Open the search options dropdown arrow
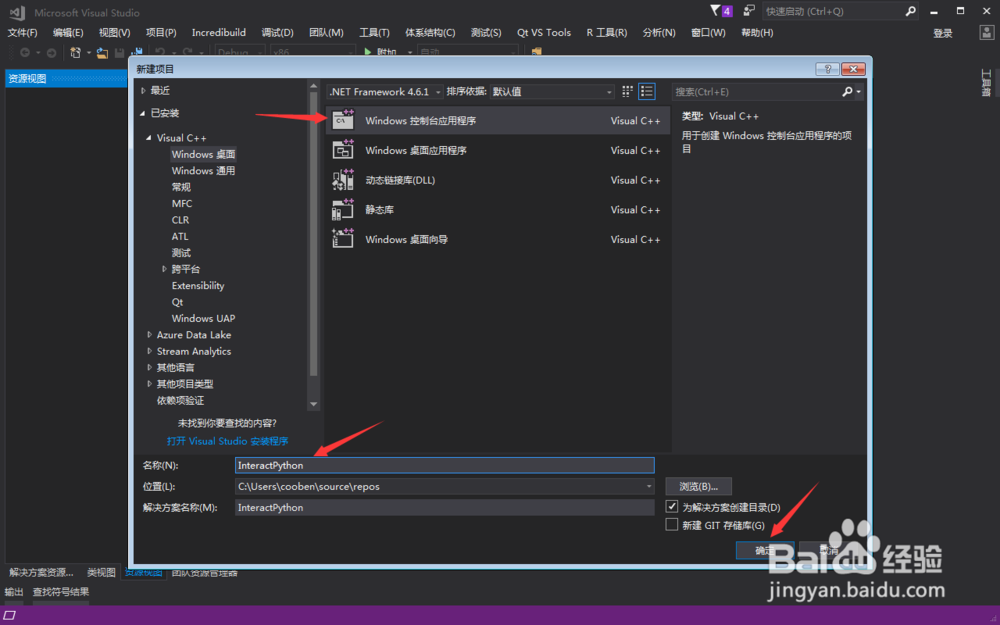 click(858, 92)
